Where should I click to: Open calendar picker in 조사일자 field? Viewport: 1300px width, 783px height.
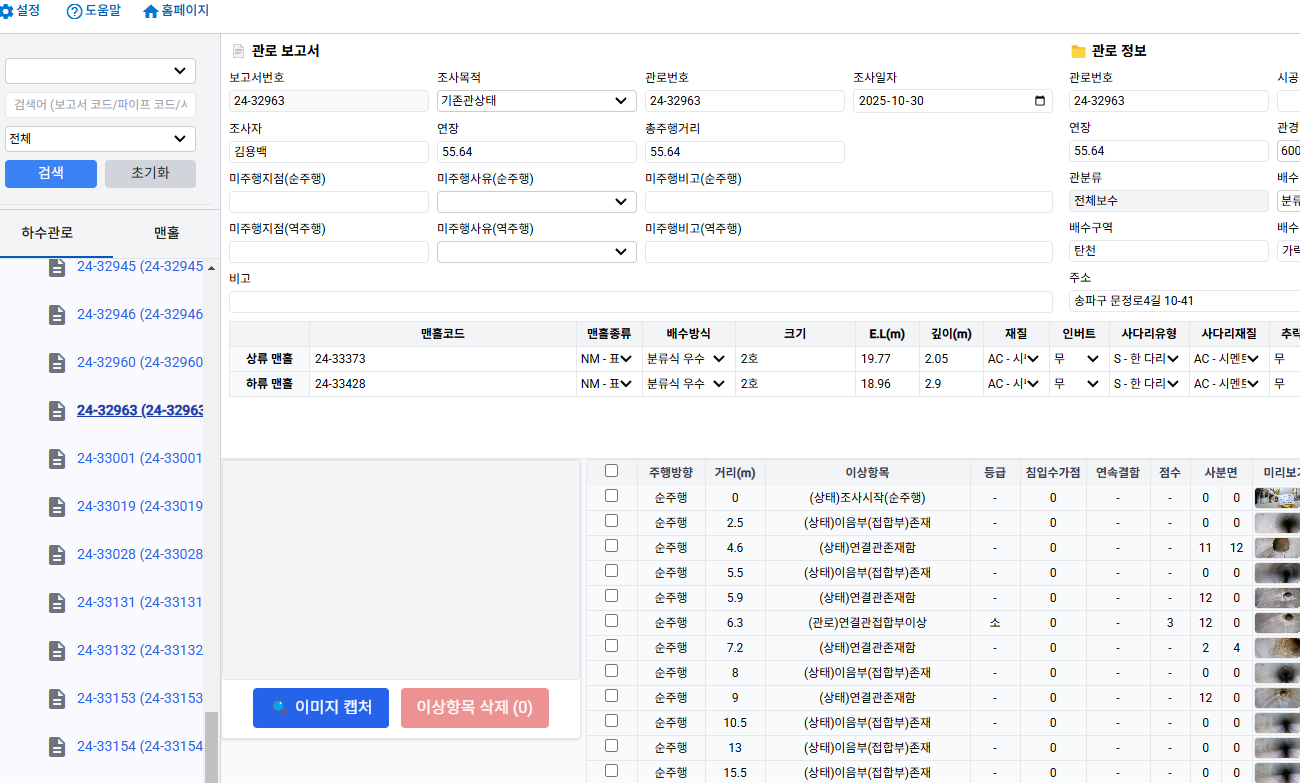1040,101
